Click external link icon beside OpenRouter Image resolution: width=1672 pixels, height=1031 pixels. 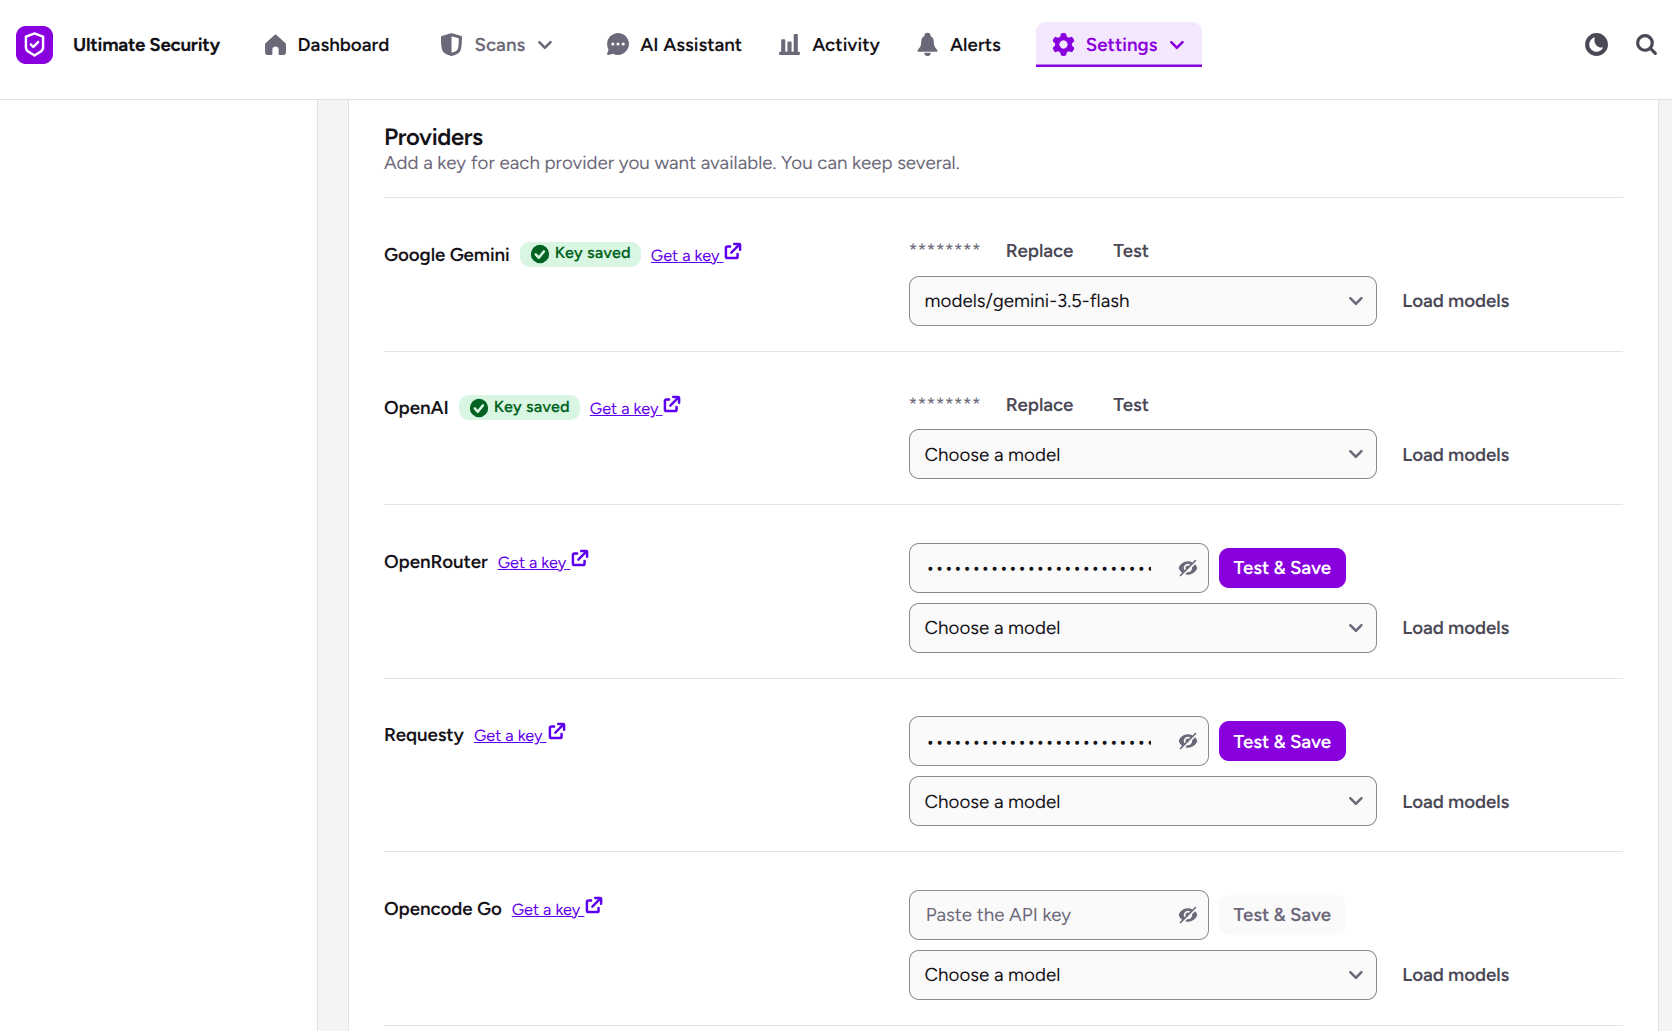pos(580,558)
